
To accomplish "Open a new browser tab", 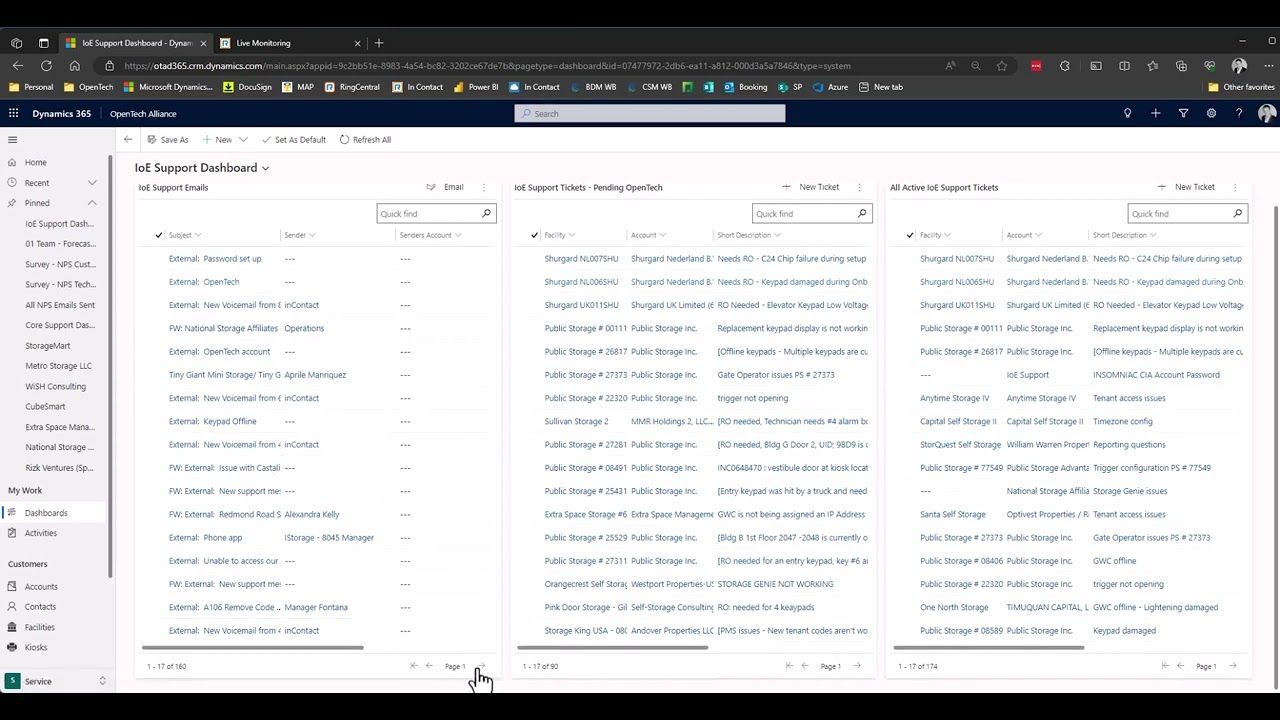I will (x=378, y=43).
